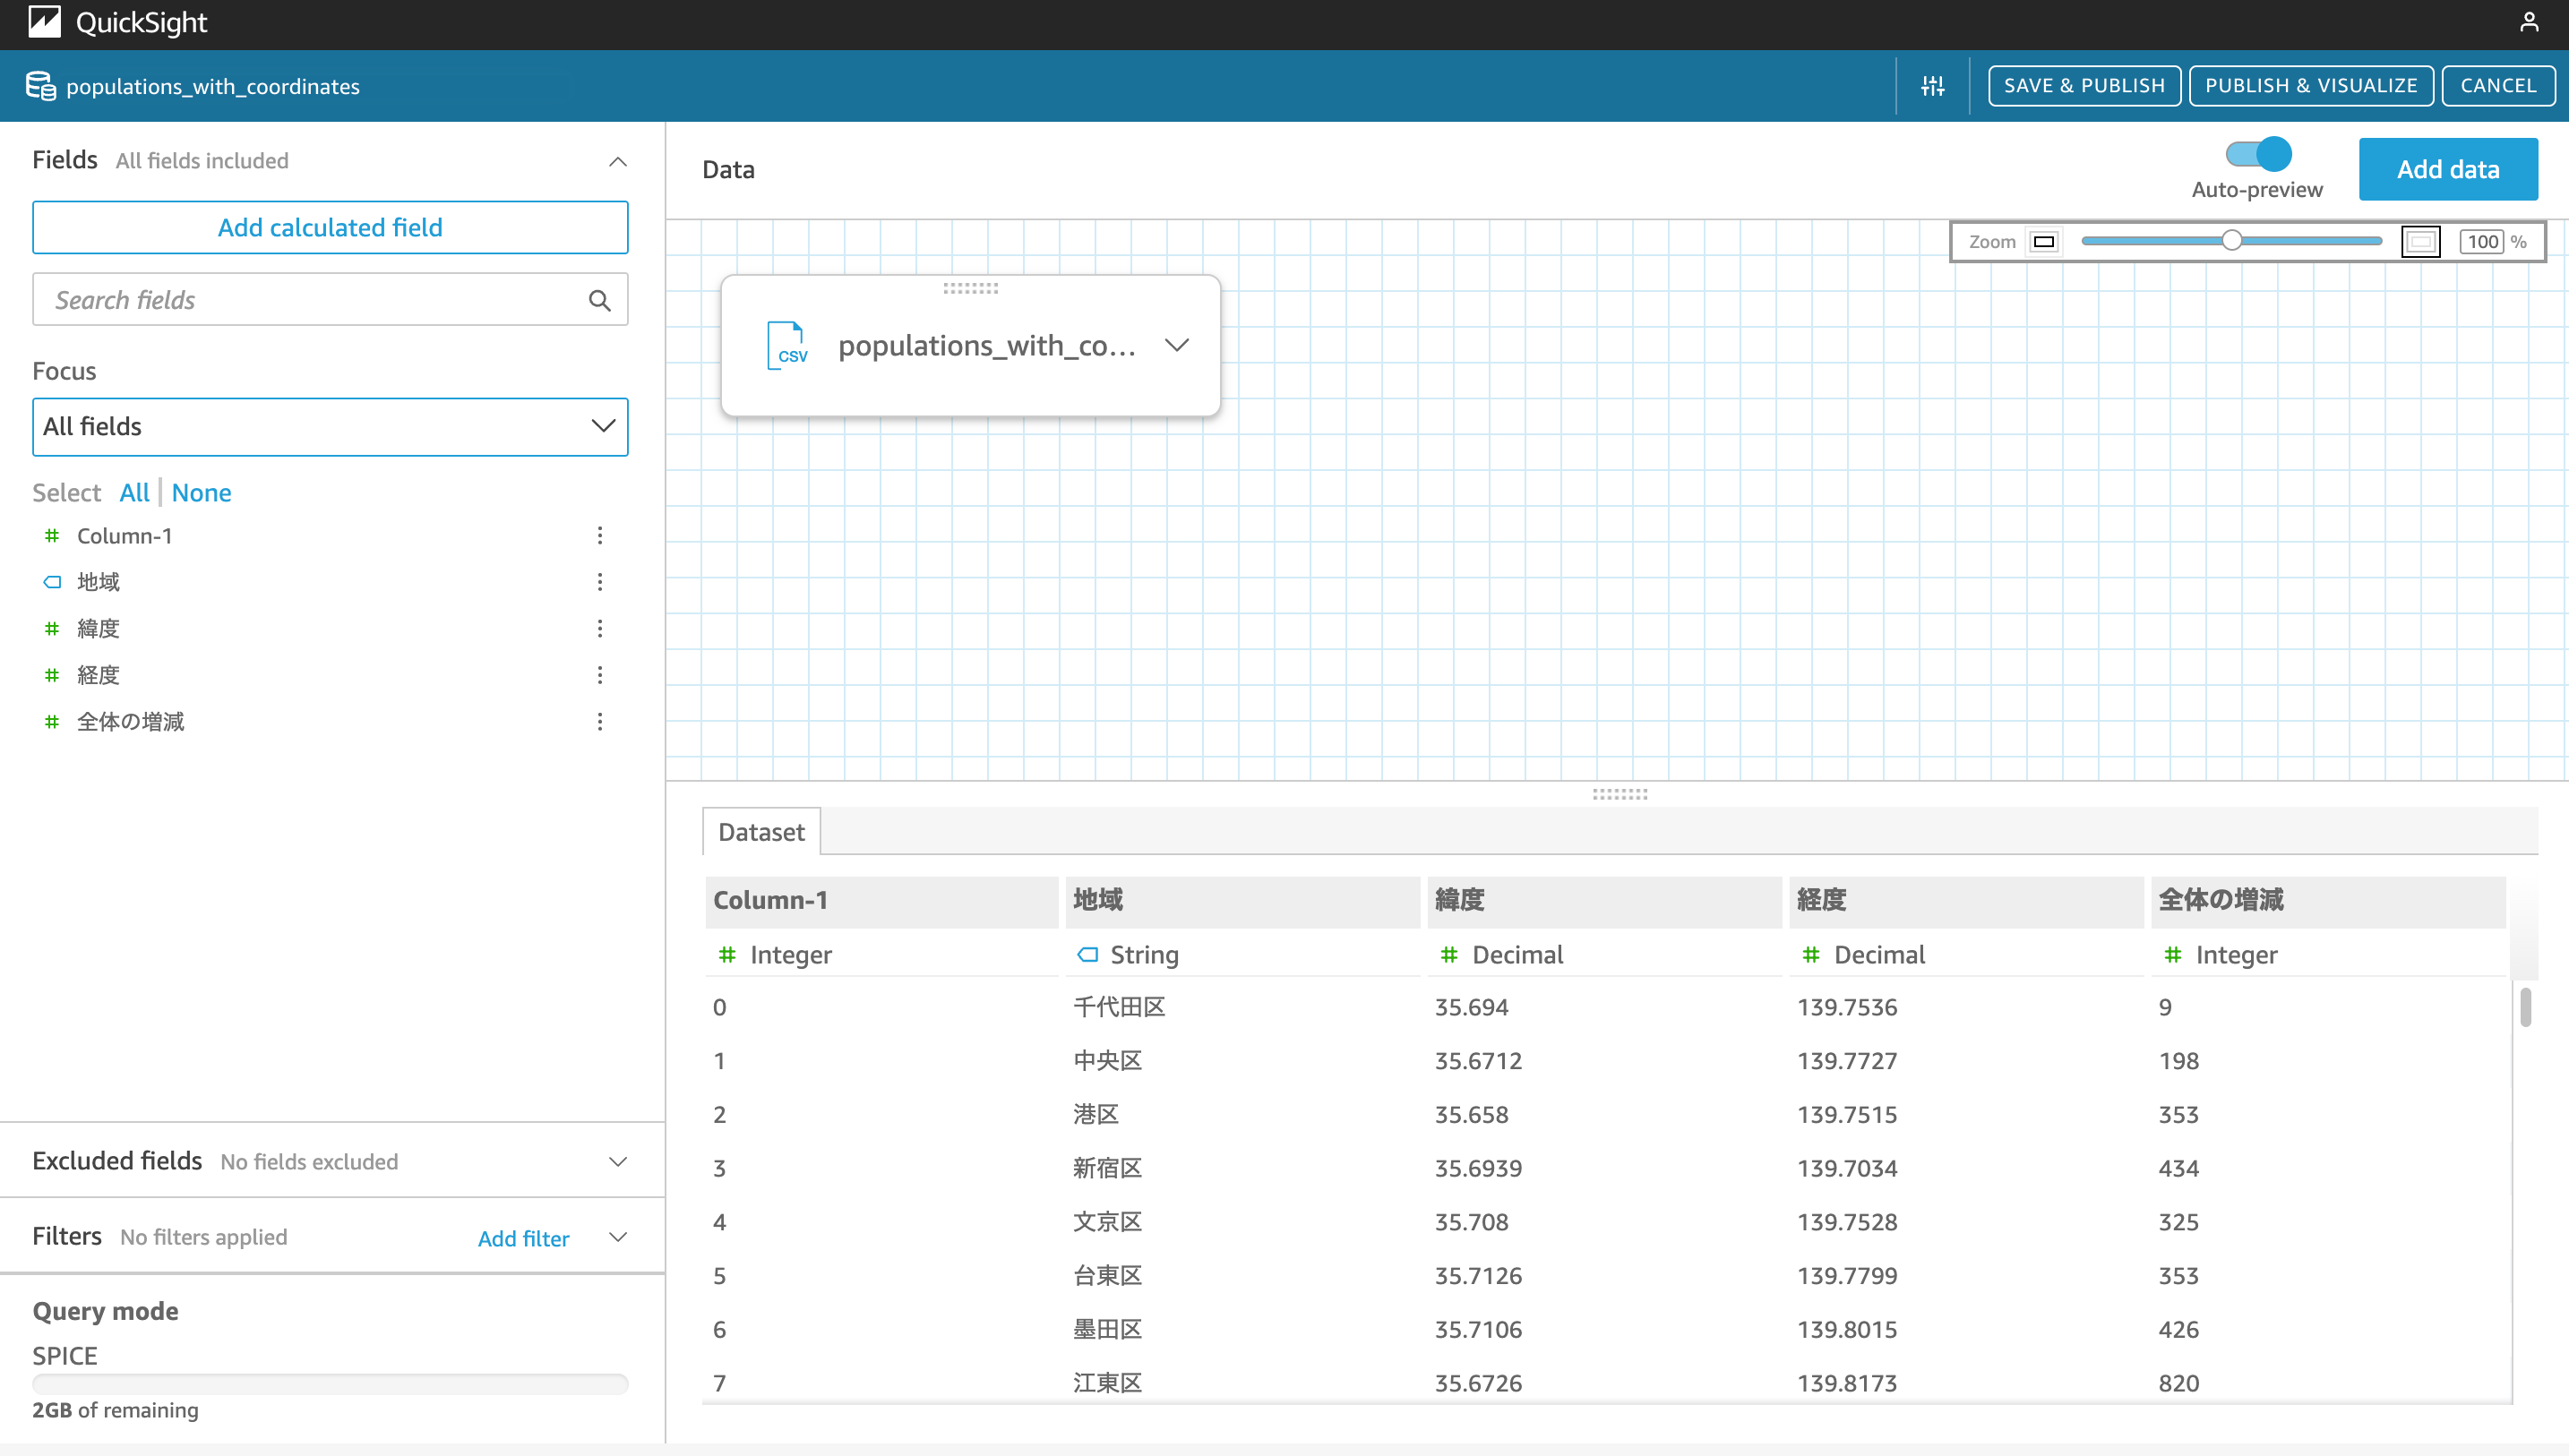The height and width of the screenshot is (1456, 2569).
Task: Click the fit-to-view zoom icon
Action: (2420, 241)
